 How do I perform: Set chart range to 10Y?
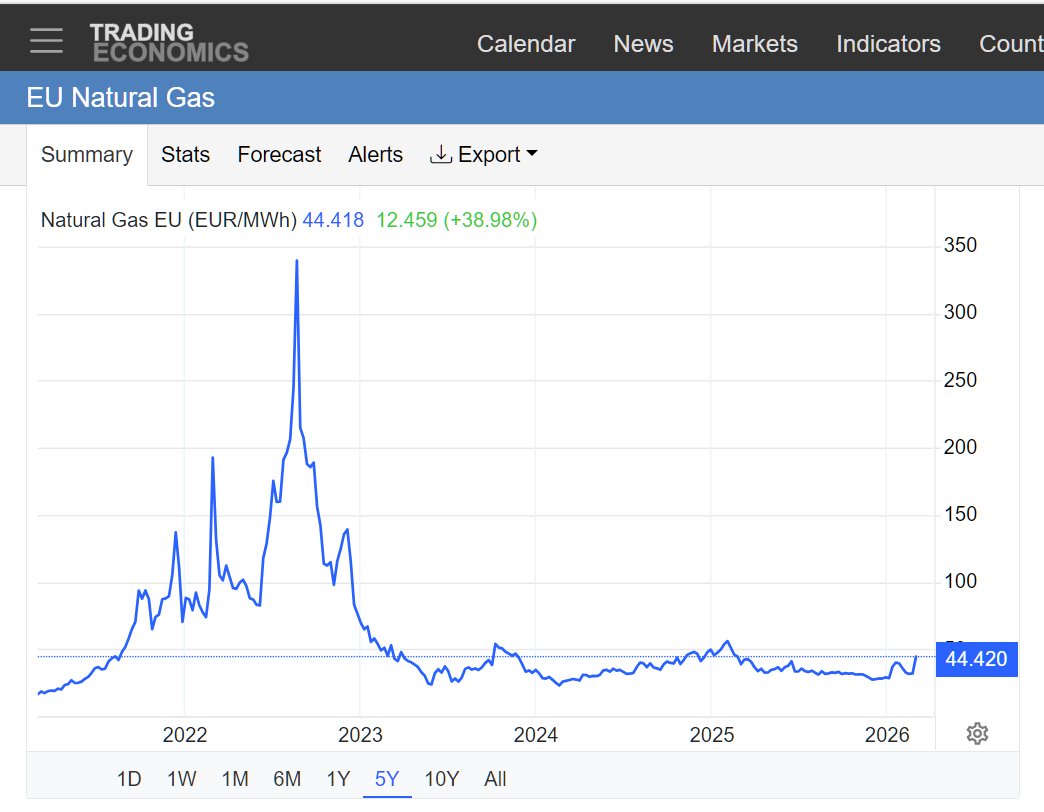[441, 778]
